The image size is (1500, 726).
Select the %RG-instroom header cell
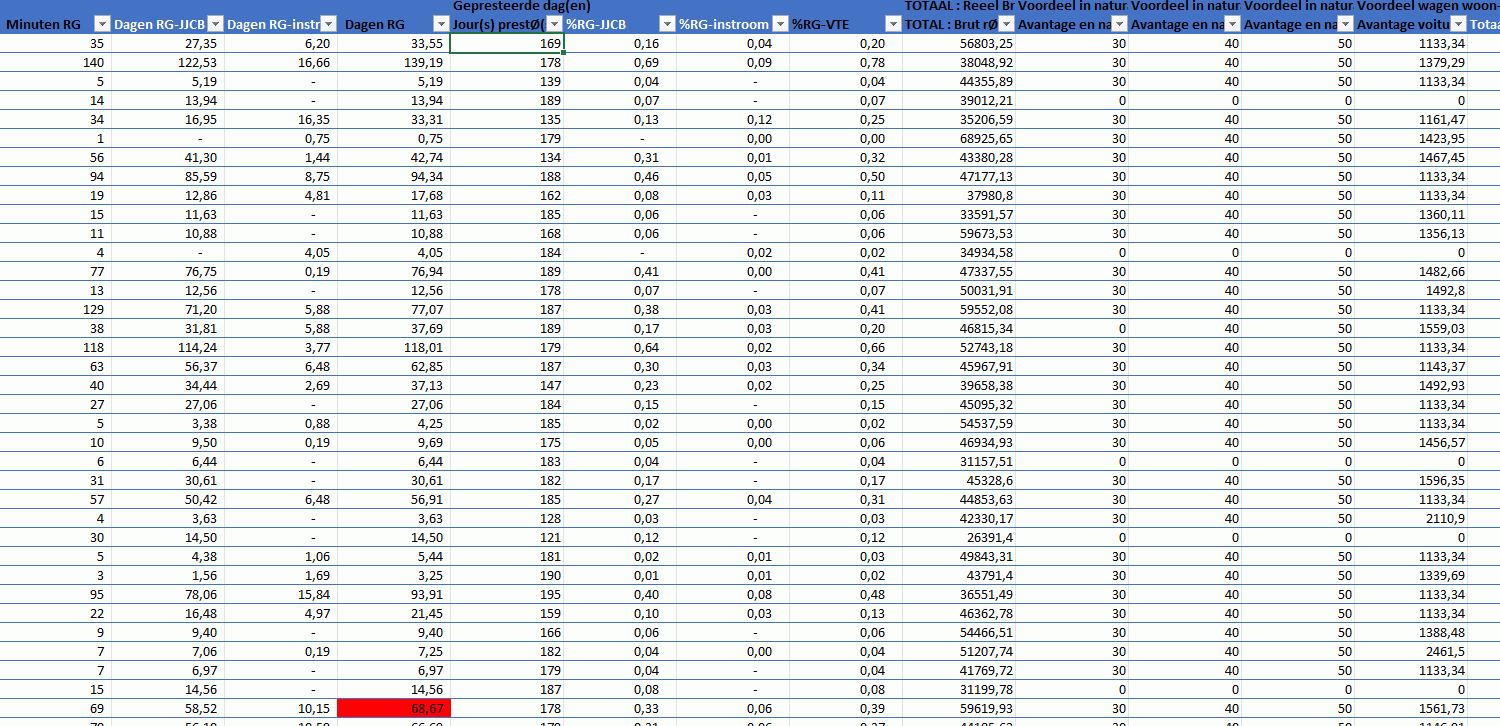(x=733, y=24)
